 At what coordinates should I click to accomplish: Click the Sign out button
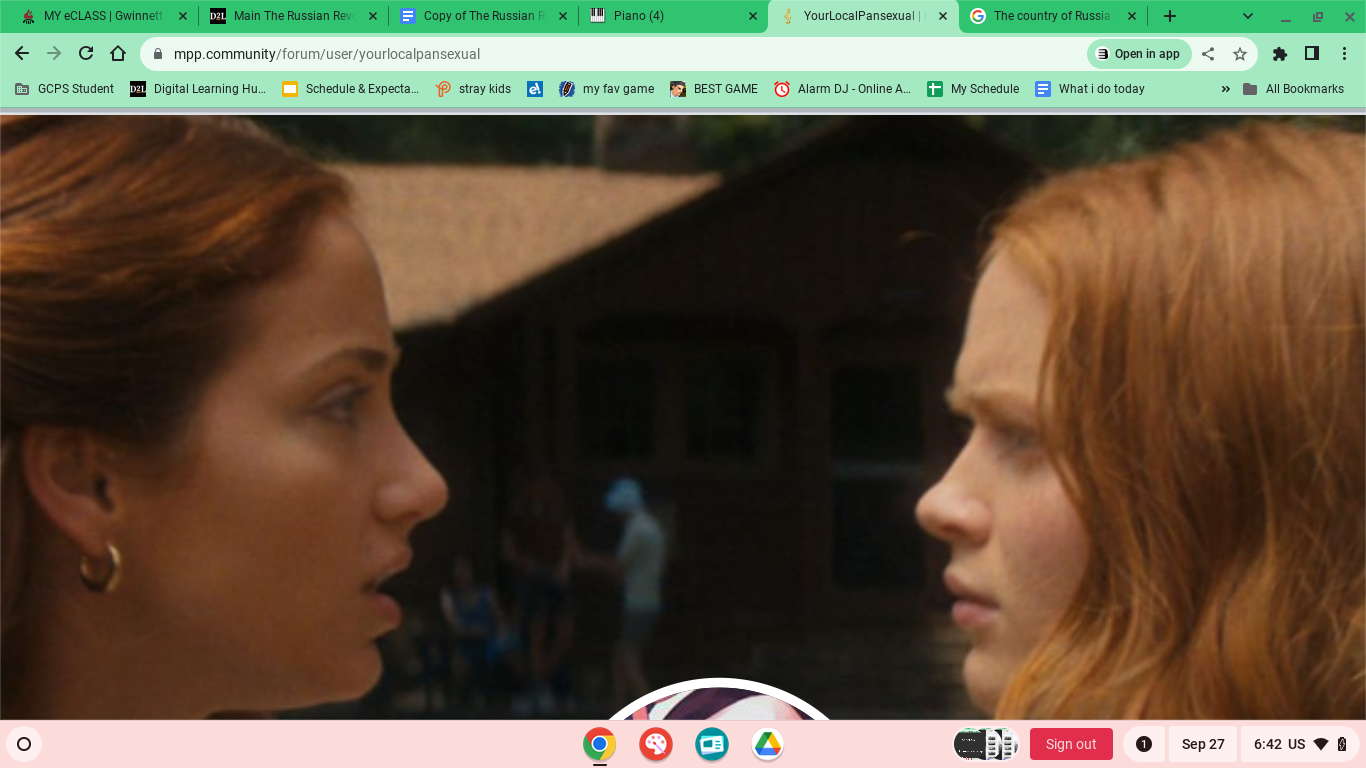(1071, 744)
